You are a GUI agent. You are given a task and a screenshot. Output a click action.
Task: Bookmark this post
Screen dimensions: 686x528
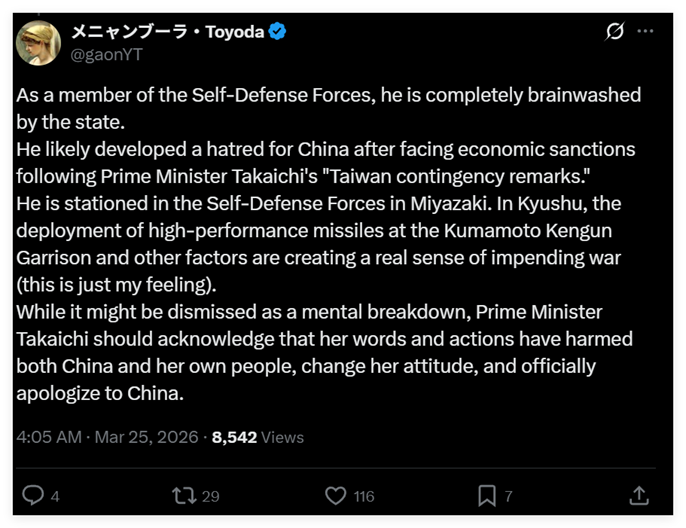click(487, 495)
